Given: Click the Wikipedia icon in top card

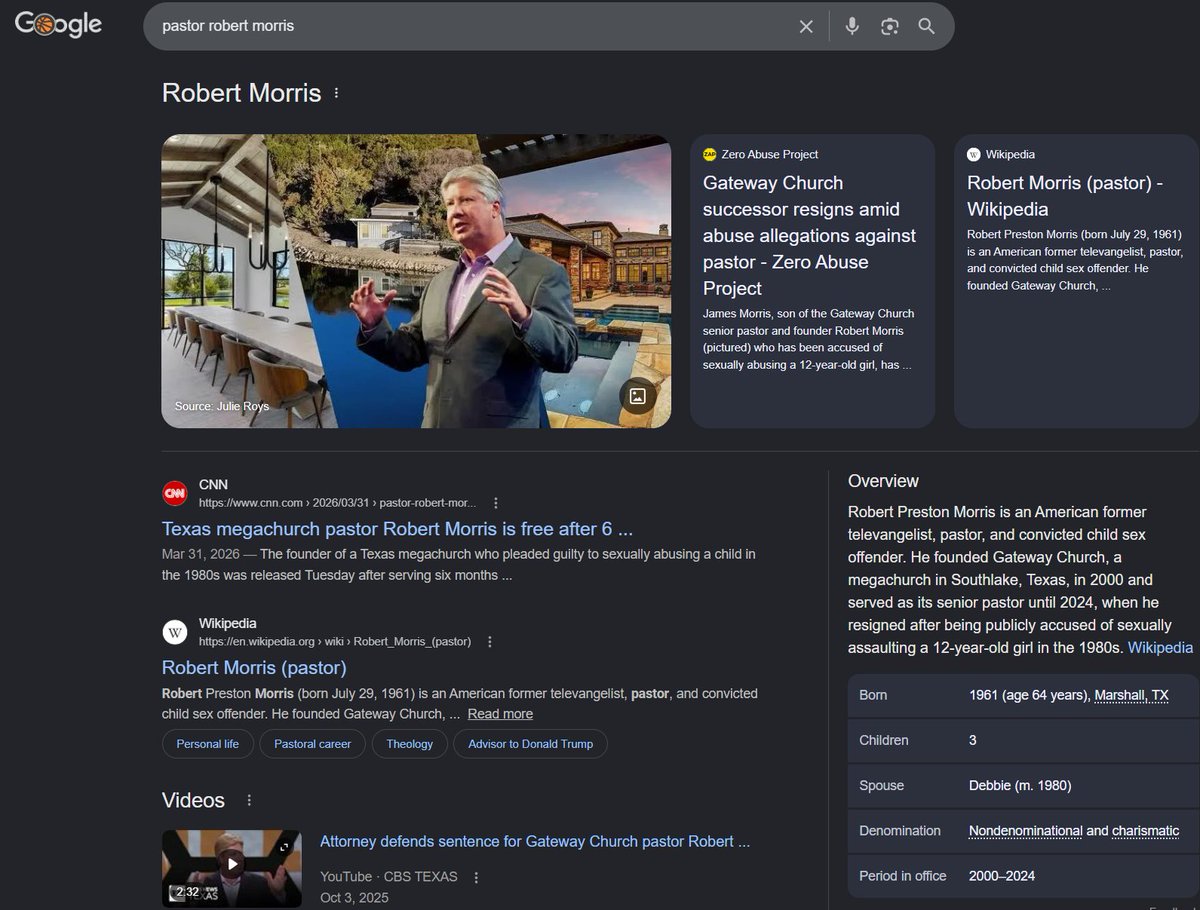Looking at the screenshot, I should tap(974, 154).
